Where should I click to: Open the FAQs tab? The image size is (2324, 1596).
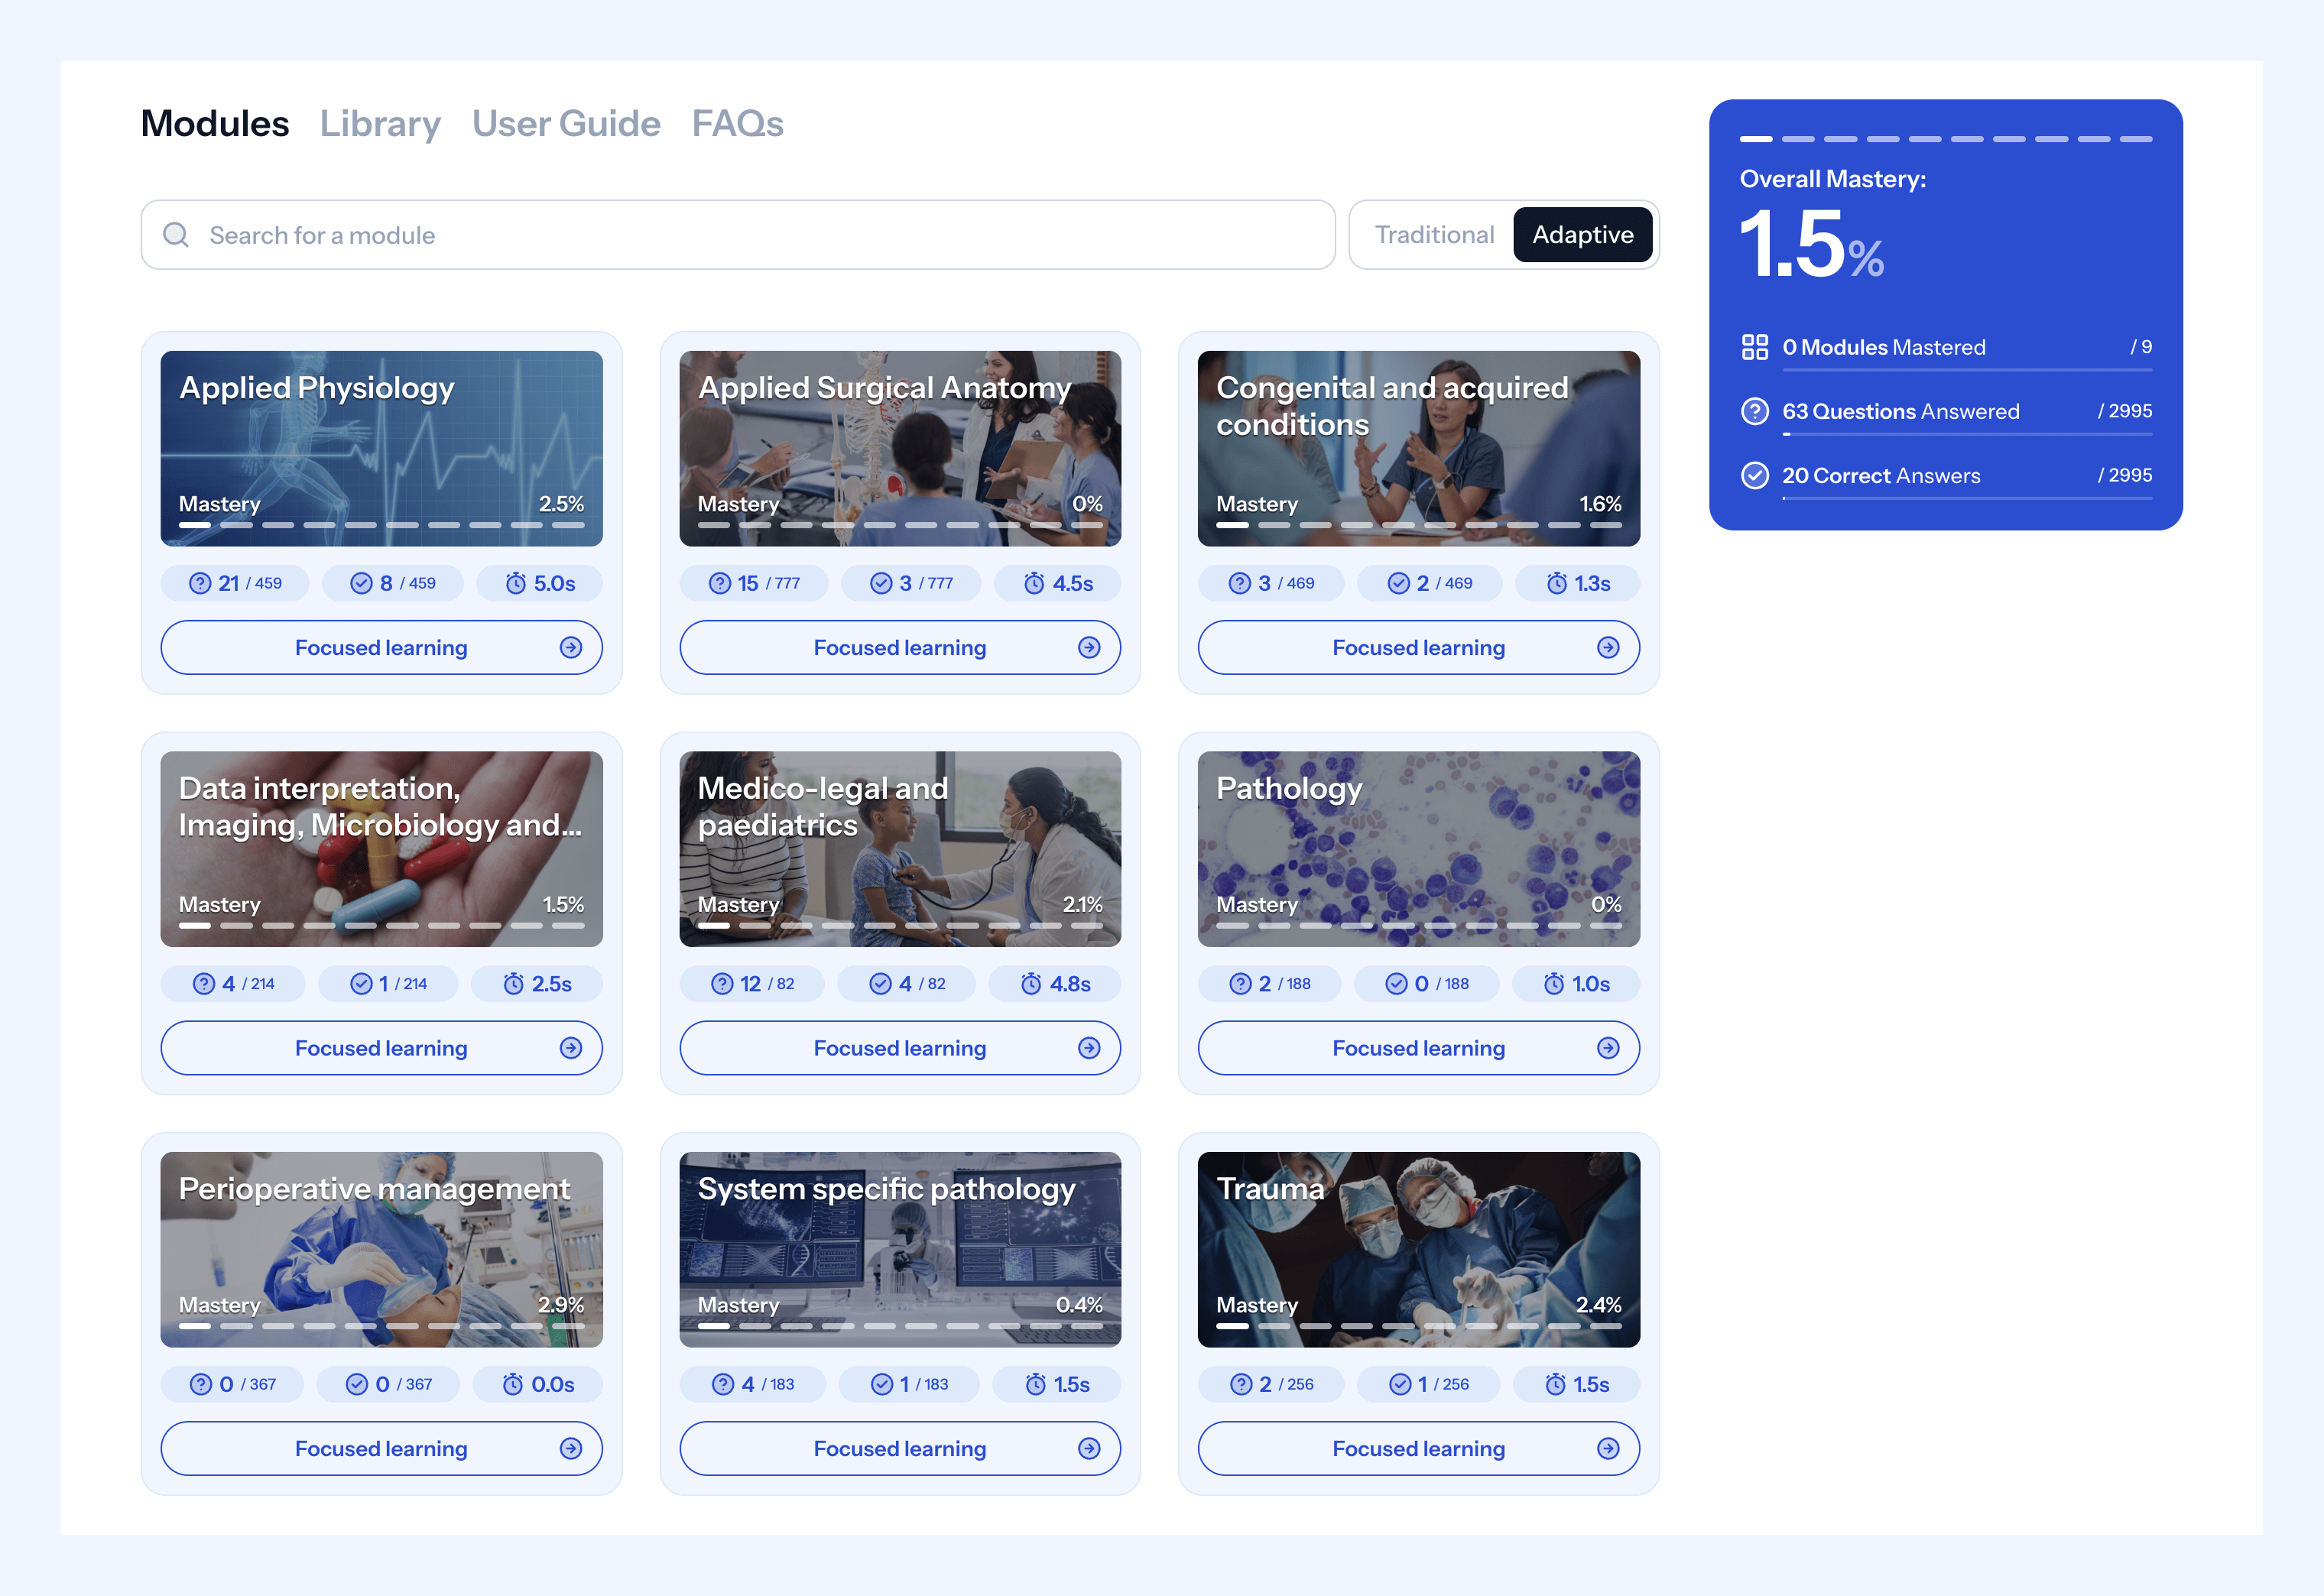(737, 124)
